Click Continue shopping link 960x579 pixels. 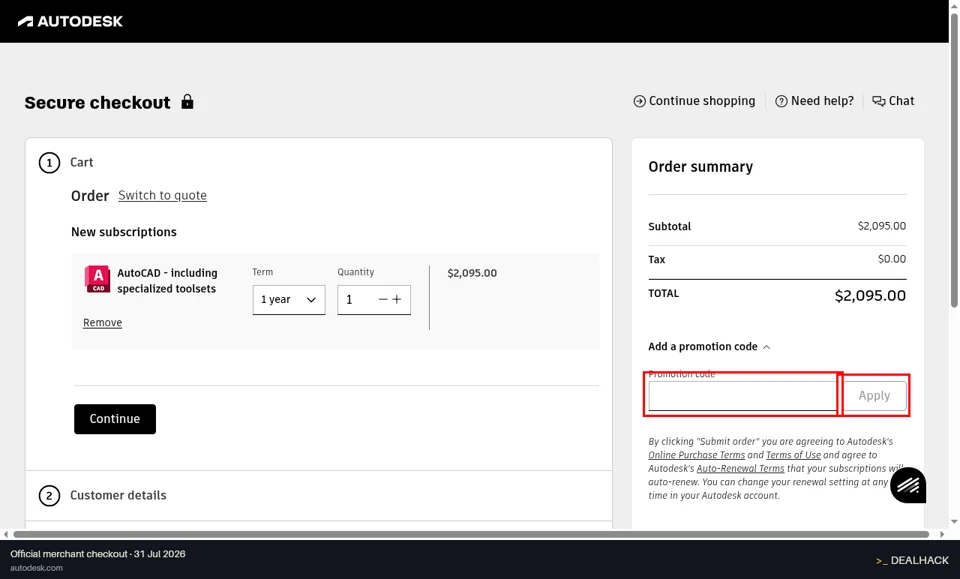[x=694, y=101]
